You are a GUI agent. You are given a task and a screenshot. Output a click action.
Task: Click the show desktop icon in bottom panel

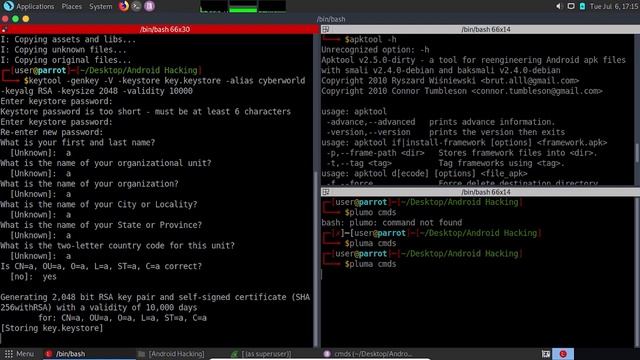click(x=546, y=354)
